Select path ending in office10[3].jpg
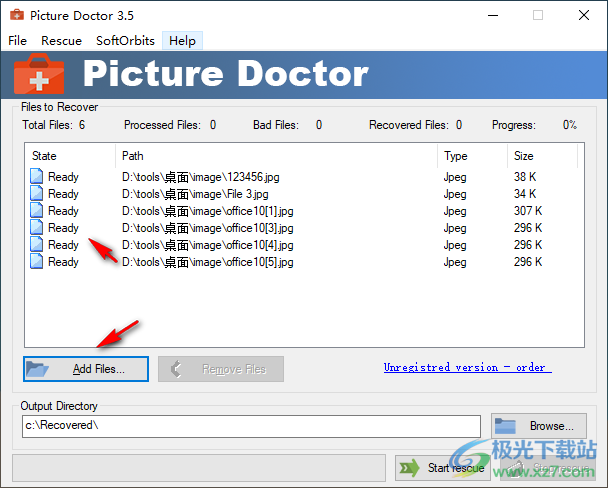This screenshot has width=608, height=488. point(207,228)
